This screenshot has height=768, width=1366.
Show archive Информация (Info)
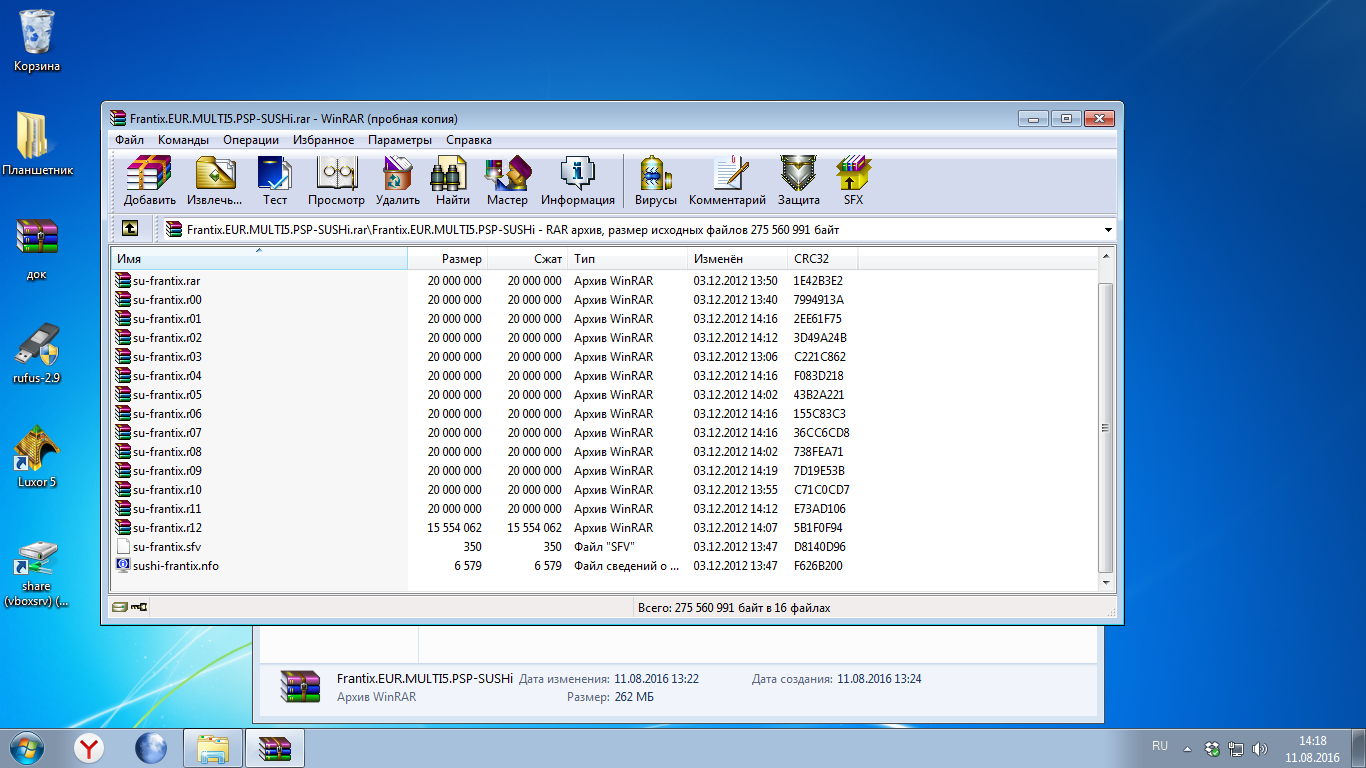pyautogui.click(x=578, y=180)
